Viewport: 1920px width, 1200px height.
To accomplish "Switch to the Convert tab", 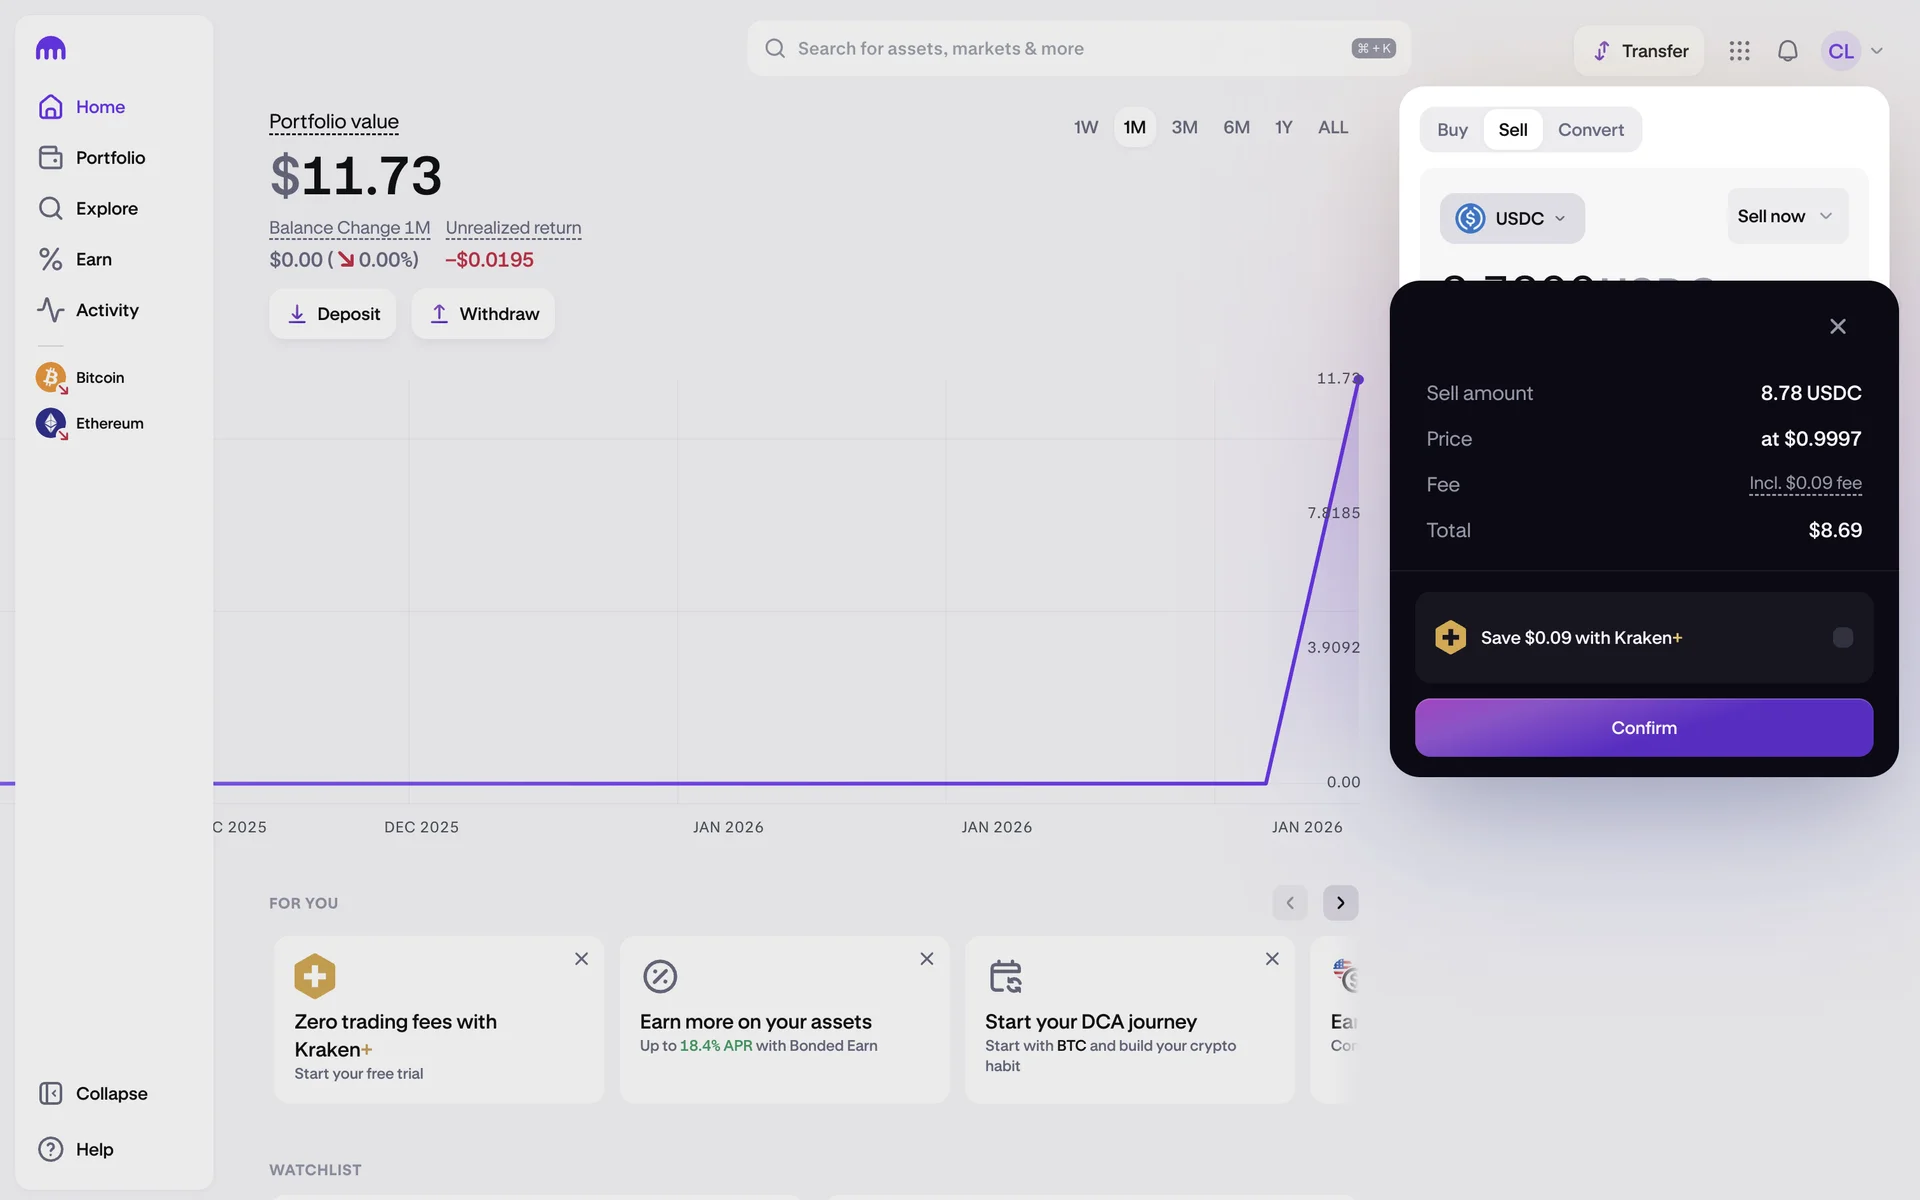I will coord(1590,130).
